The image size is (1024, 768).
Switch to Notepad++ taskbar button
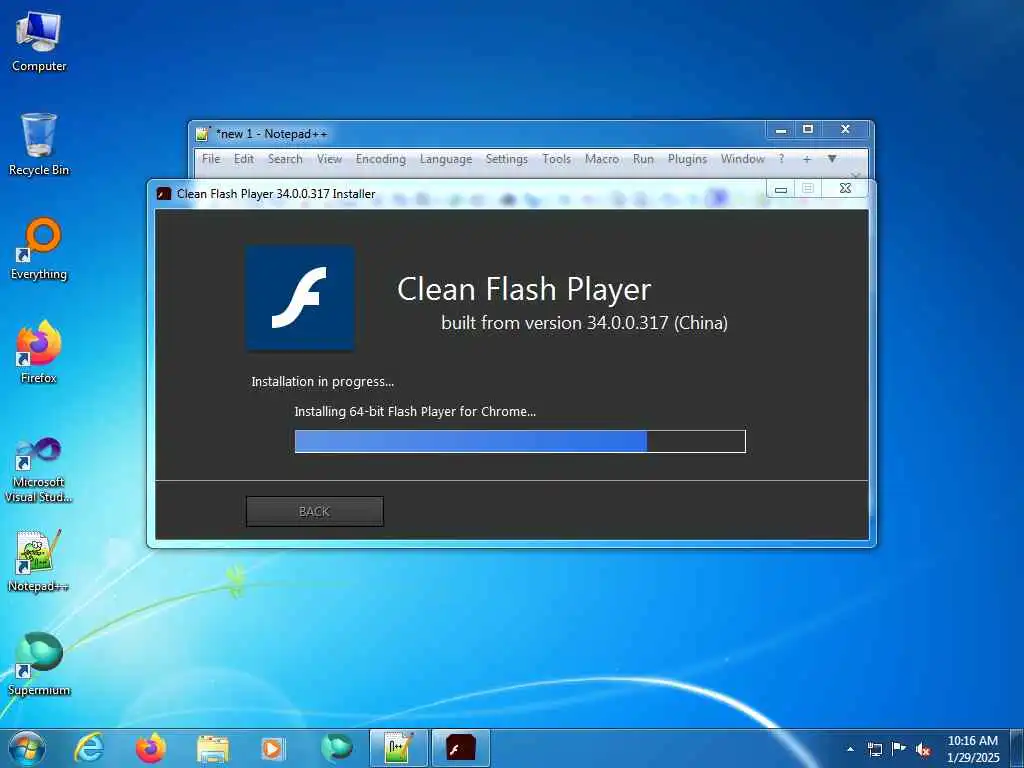(x=398, y=748)
